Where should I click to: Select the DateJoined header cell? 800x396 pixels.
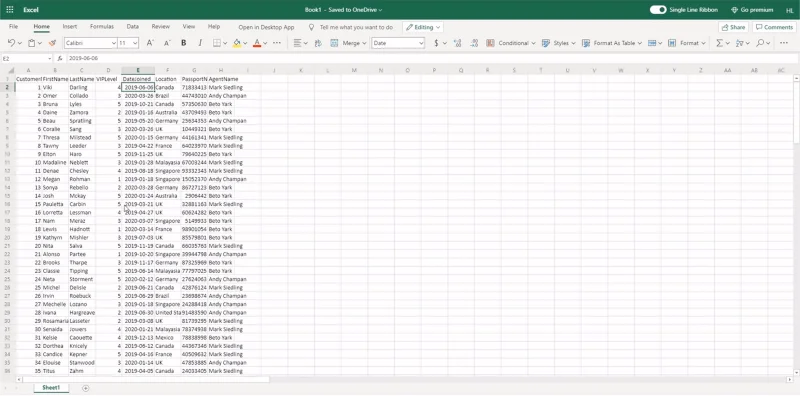(x=138, y=79)
